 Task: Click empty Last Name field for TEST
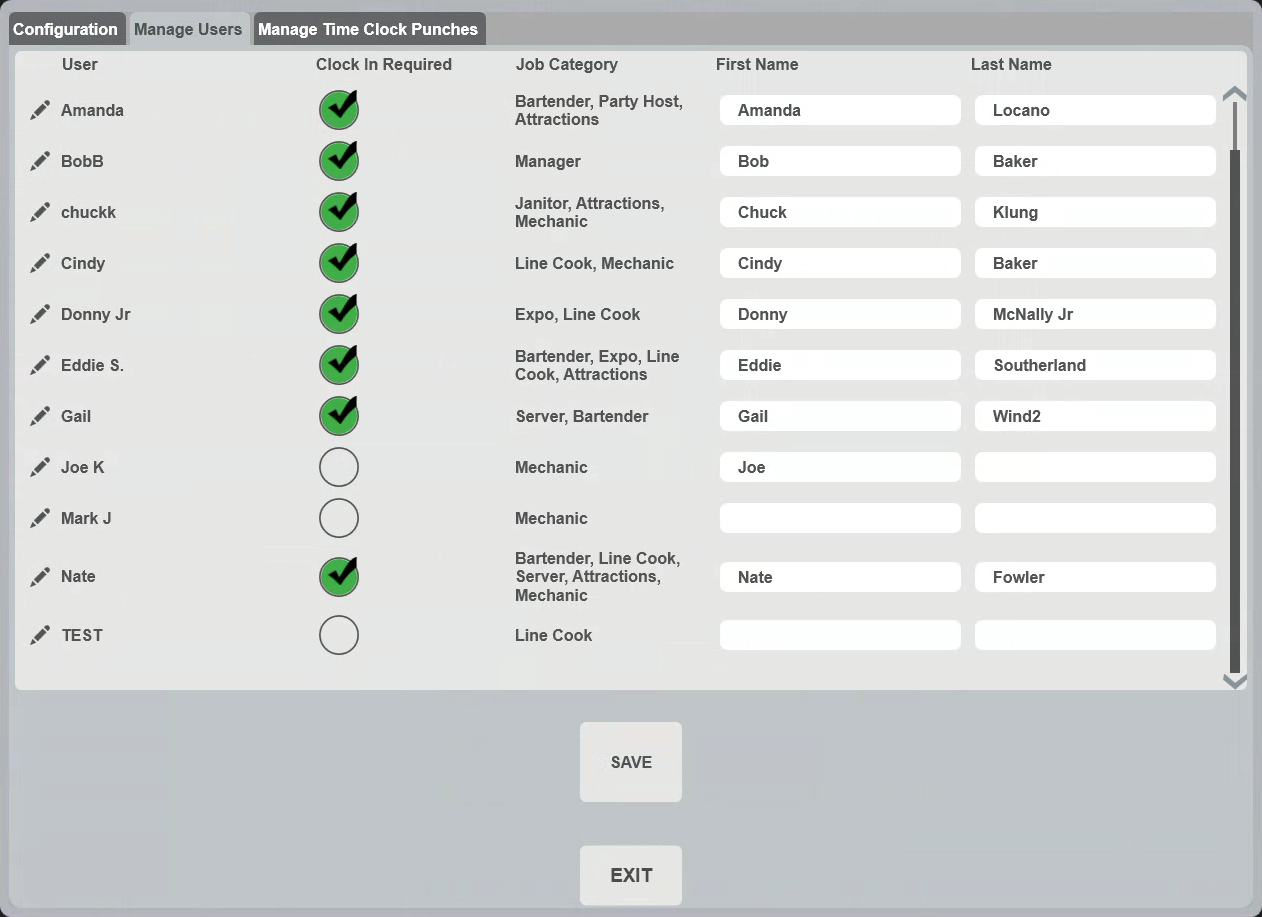[x=1095, y=635]
